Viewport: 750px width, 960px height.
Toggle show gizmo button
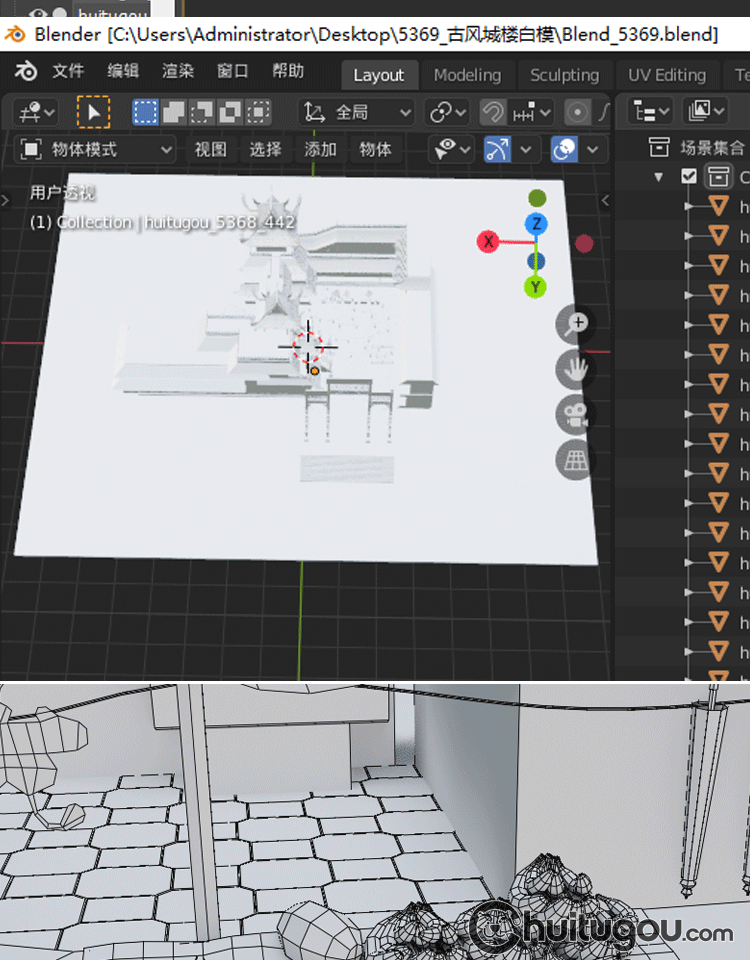pos(497,150)
